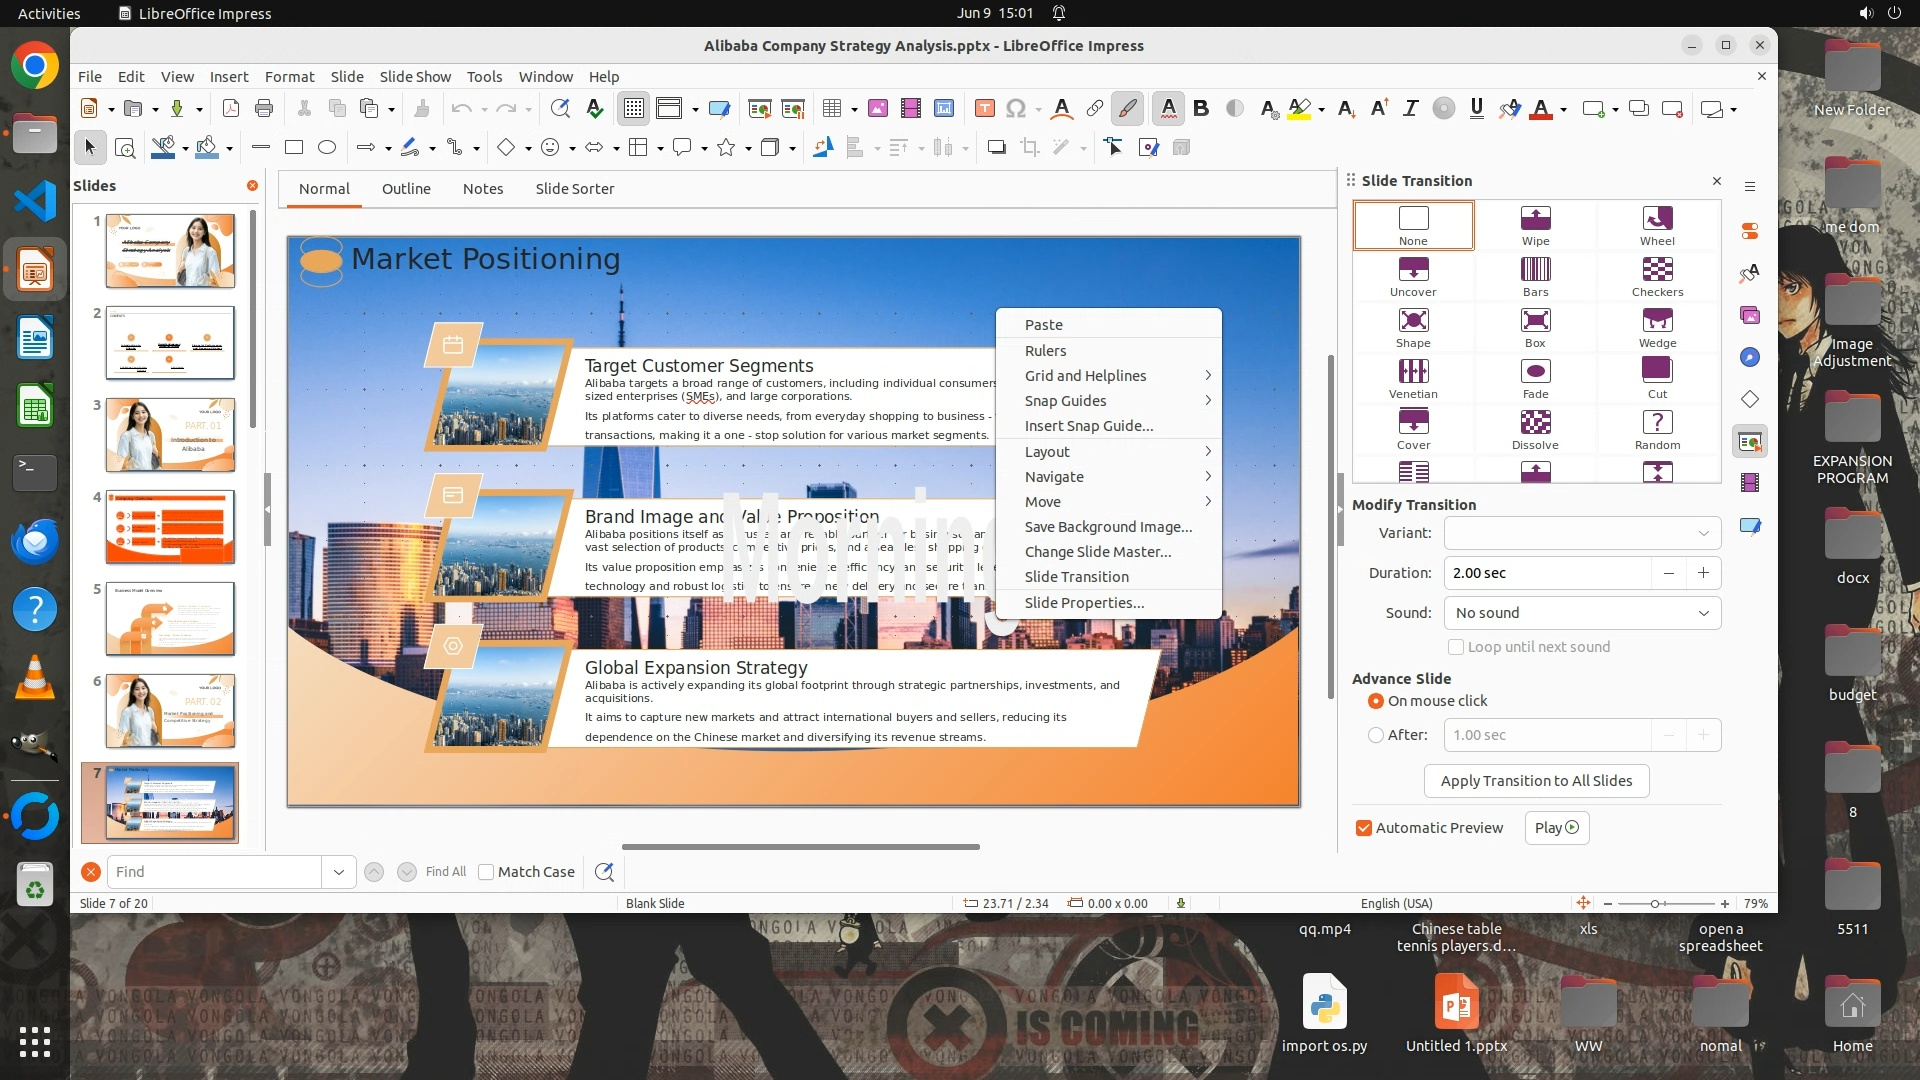The height and width of the screenshot is (1080, 1920).
Task: Expand the Variant combo box
Action: (x=1582, y=533)
